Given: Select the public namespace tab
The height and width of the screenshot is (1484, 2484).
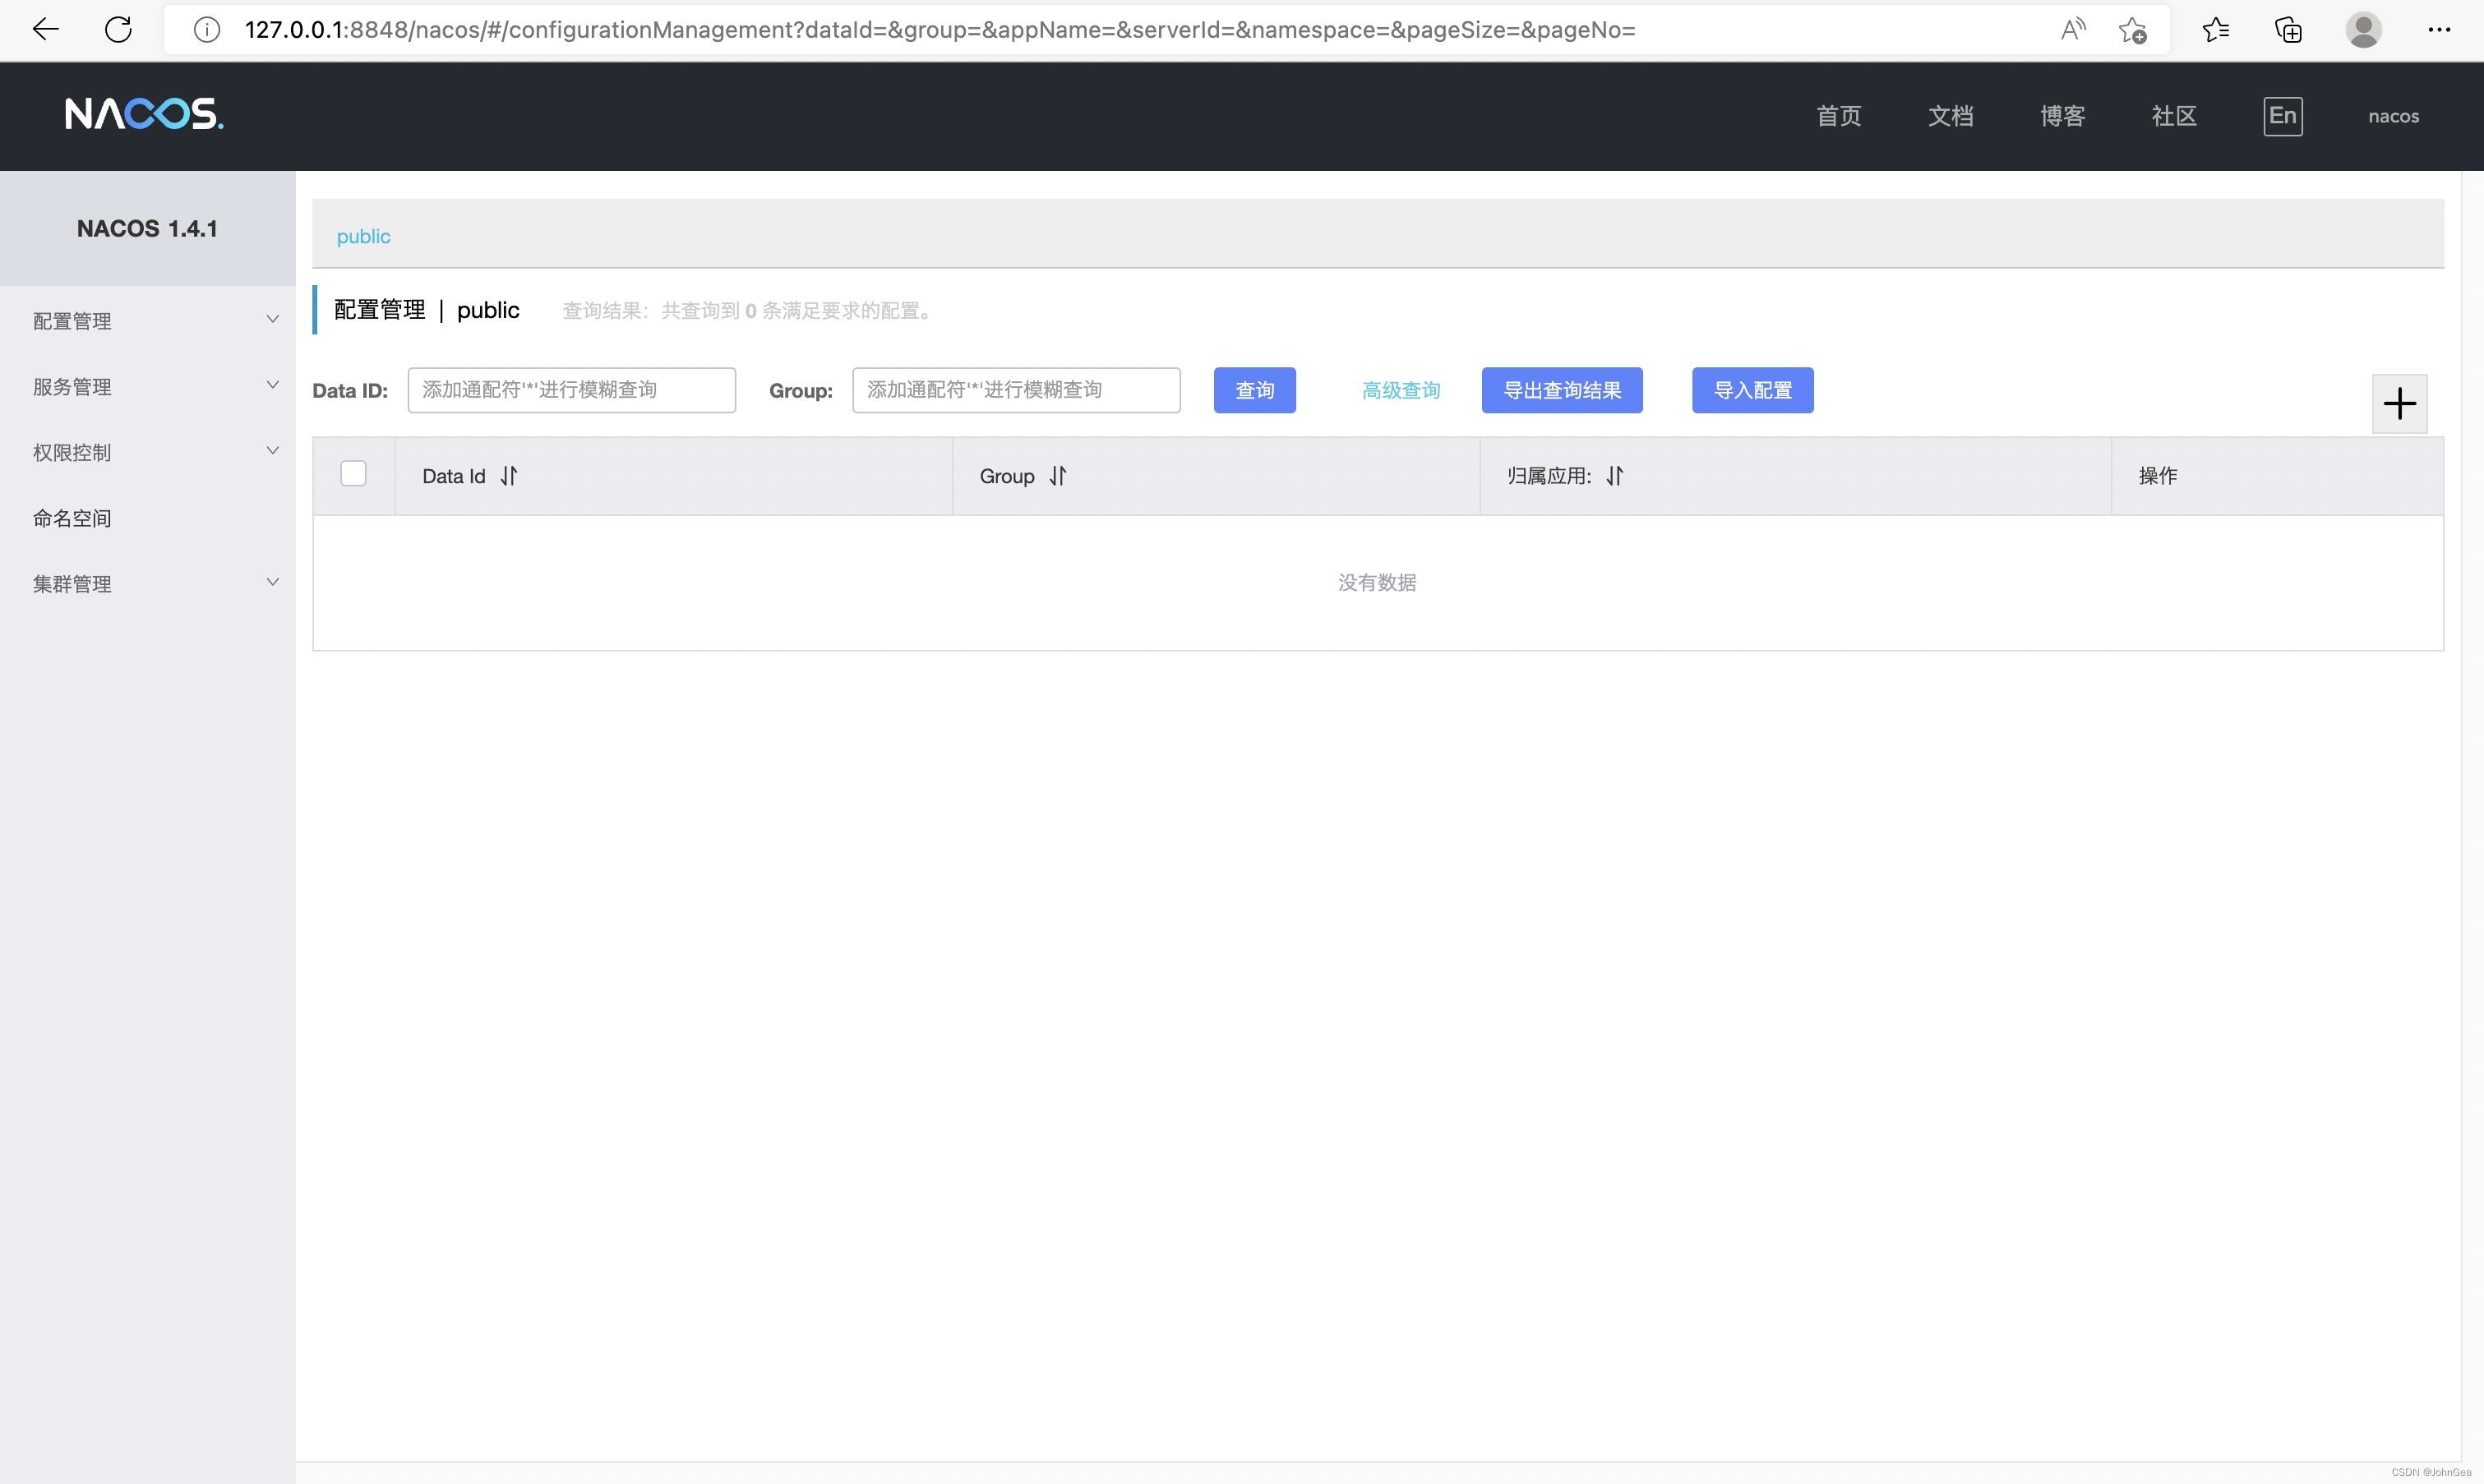Looking at the screenshot, I should 363,236.
